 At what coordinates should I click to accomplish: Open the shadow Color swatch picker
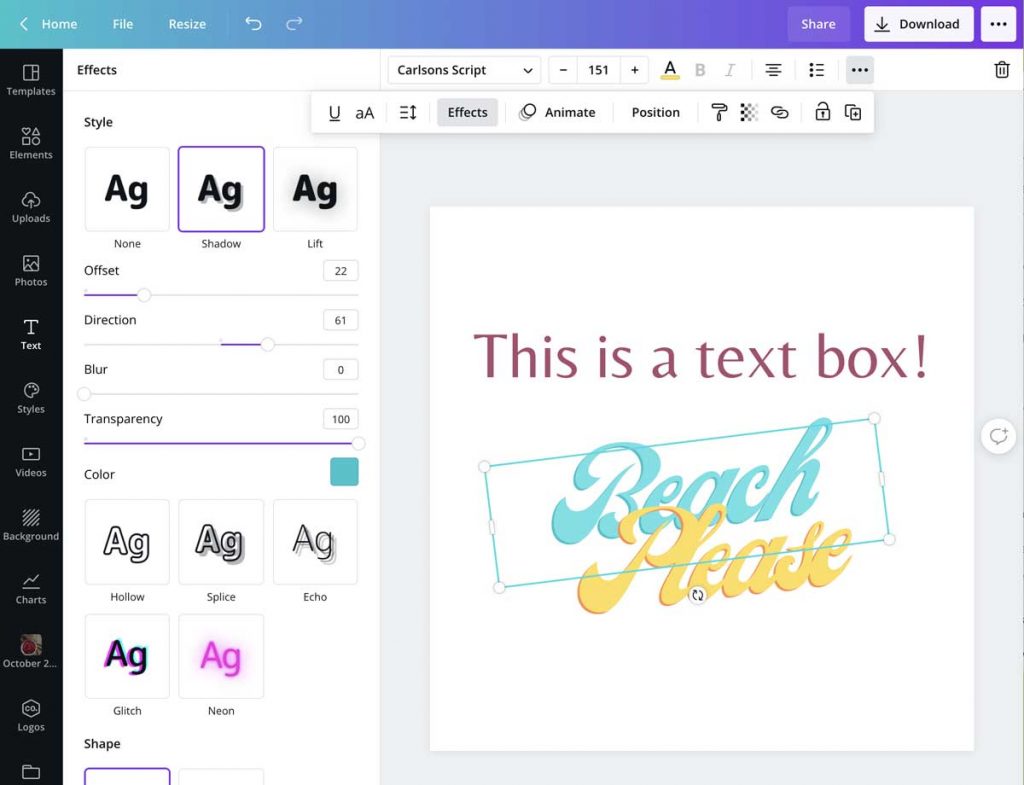[344, 472]
